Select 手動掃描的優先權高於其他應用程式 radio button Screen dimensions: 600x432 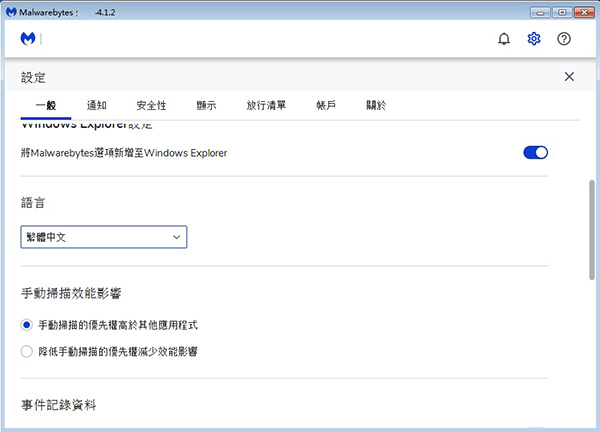click(x=26, y=325)
